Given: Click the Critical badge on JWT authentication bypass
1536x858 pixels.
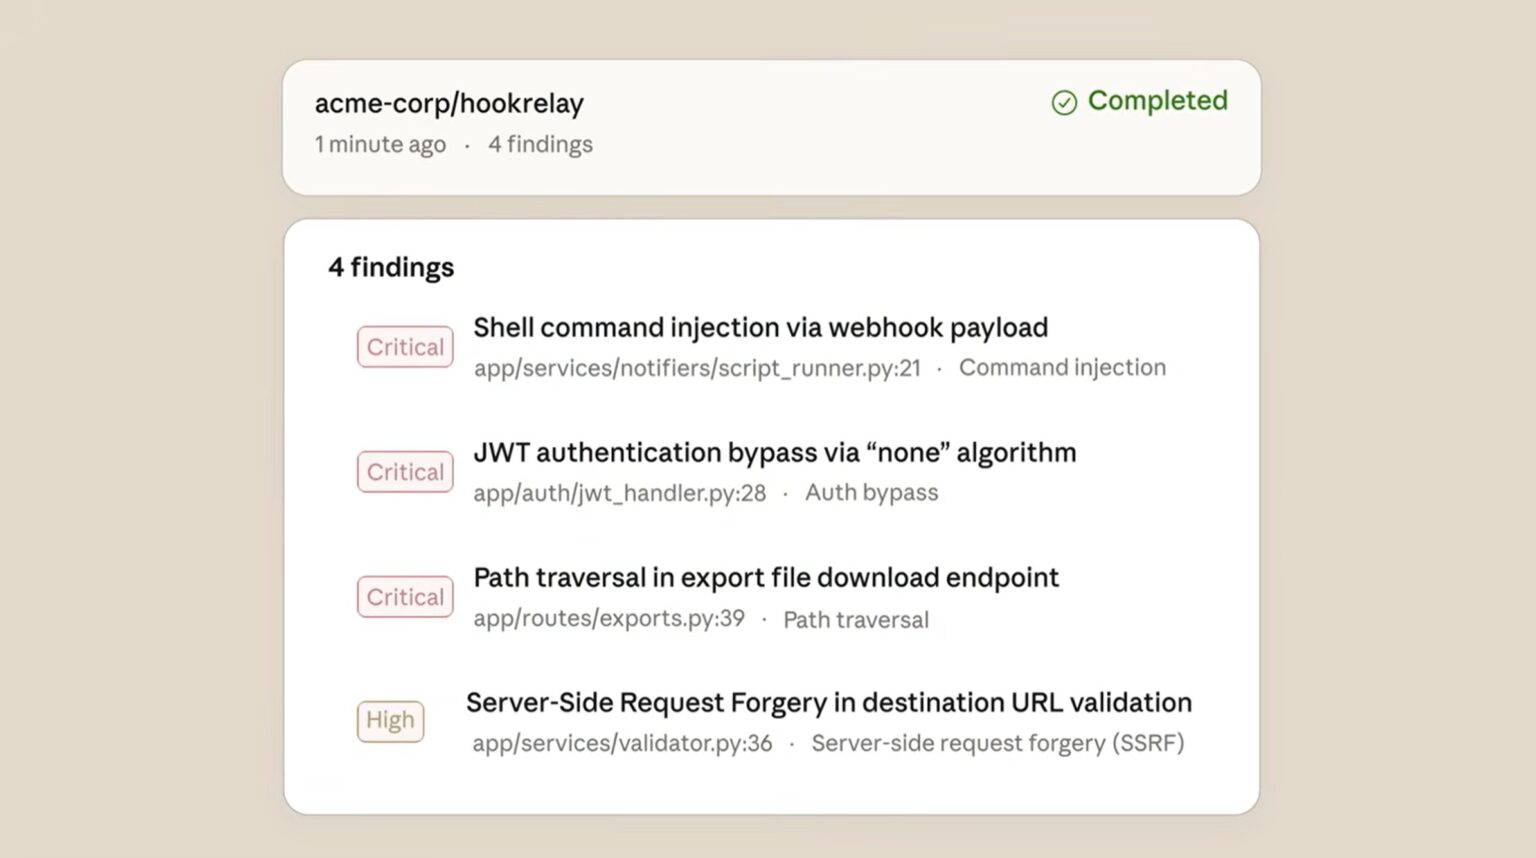Looking at the screenshot, I should (x=404, y=472).
